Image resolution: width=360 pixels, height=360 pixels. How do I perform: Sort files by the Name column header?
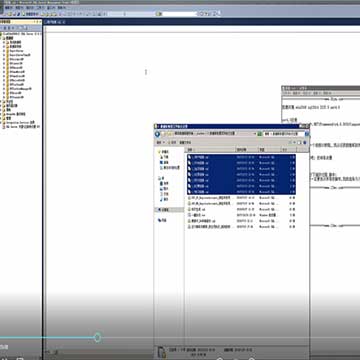[211, 150]
